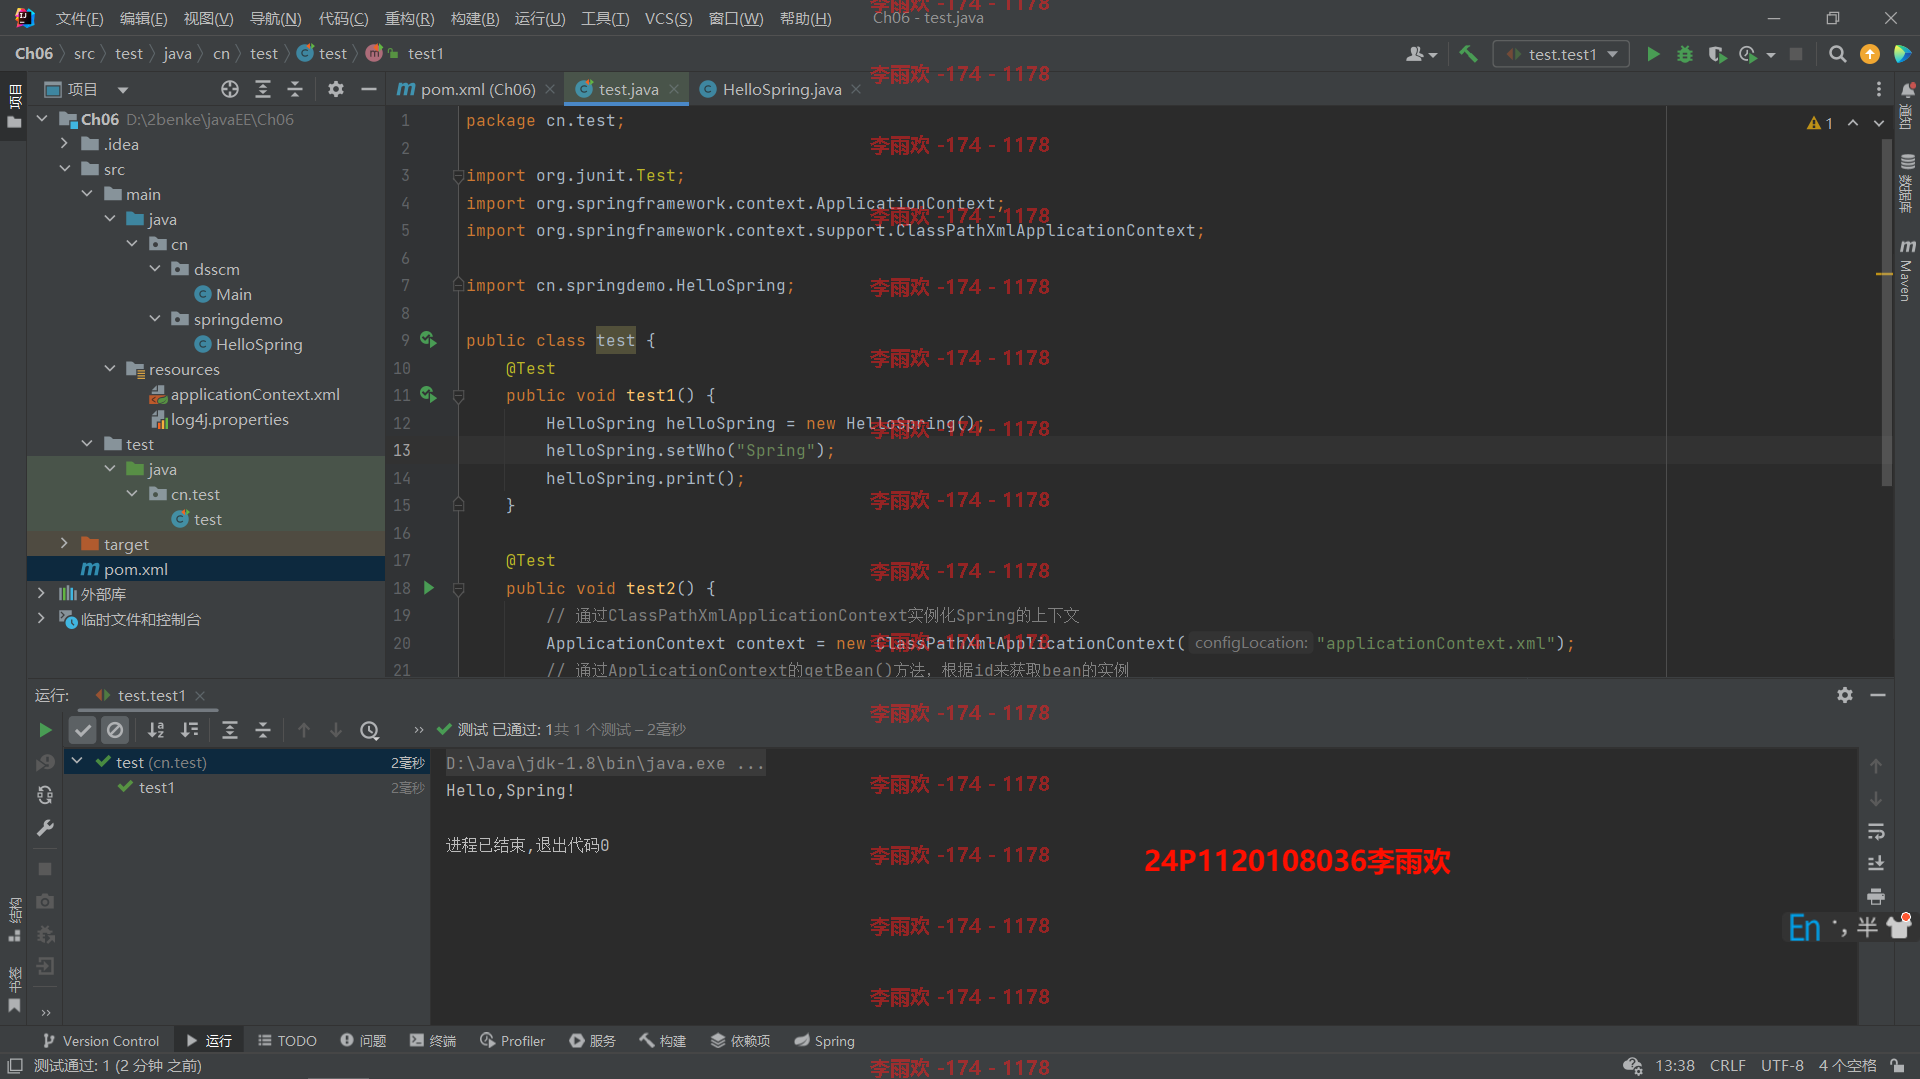Toggle show passed tests checkmark
Image resolution: width=1920 pixels, height=1079 pixels.
tap(83, 730)
